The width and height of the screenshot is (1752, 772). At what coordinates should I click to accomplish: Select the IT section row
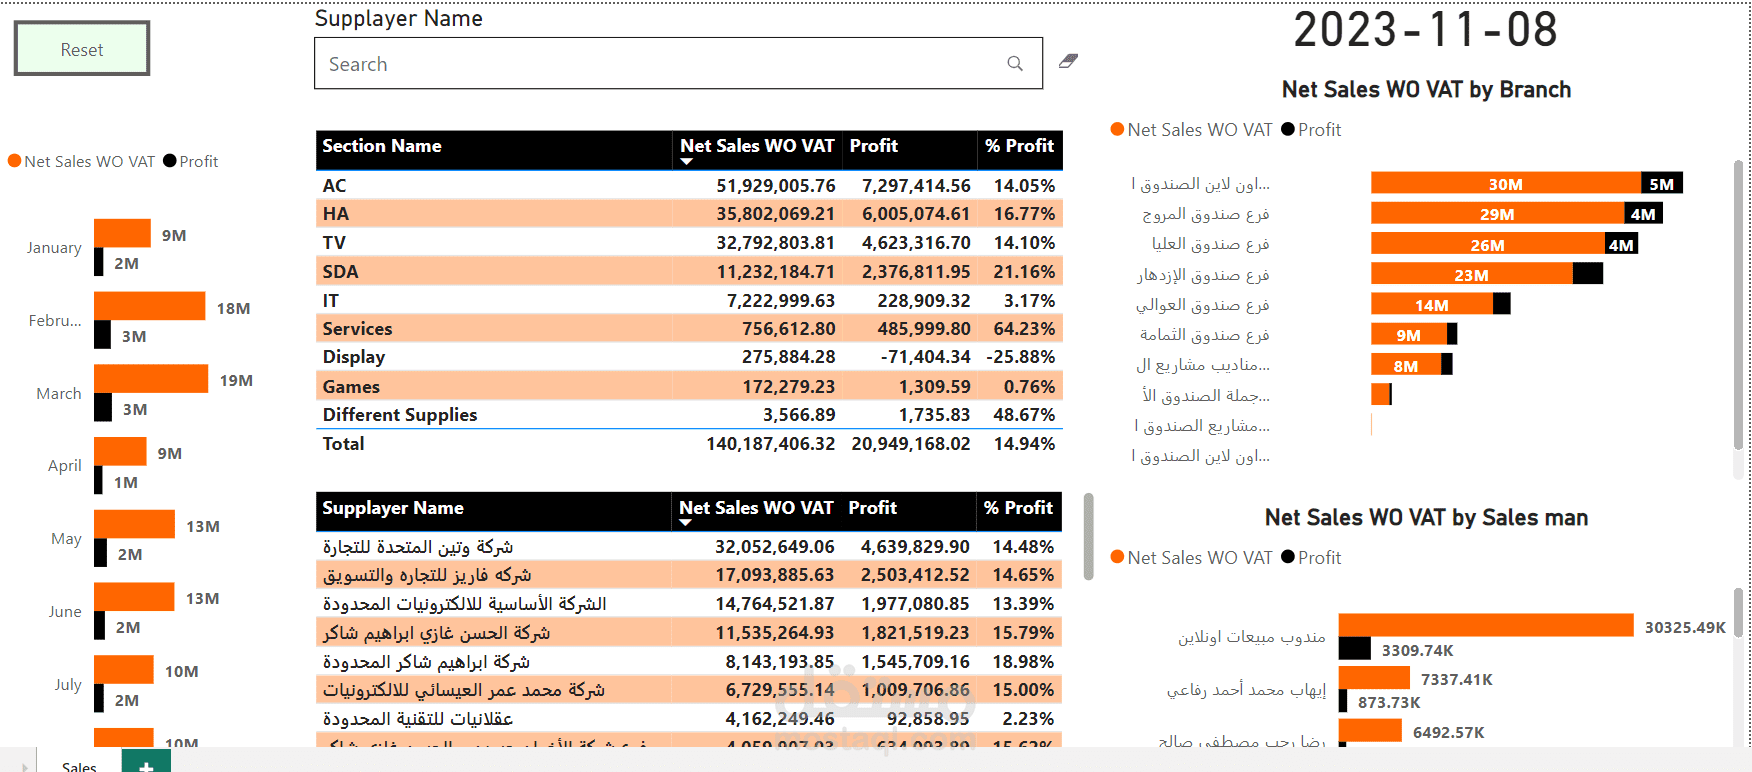tap(689, 301)
